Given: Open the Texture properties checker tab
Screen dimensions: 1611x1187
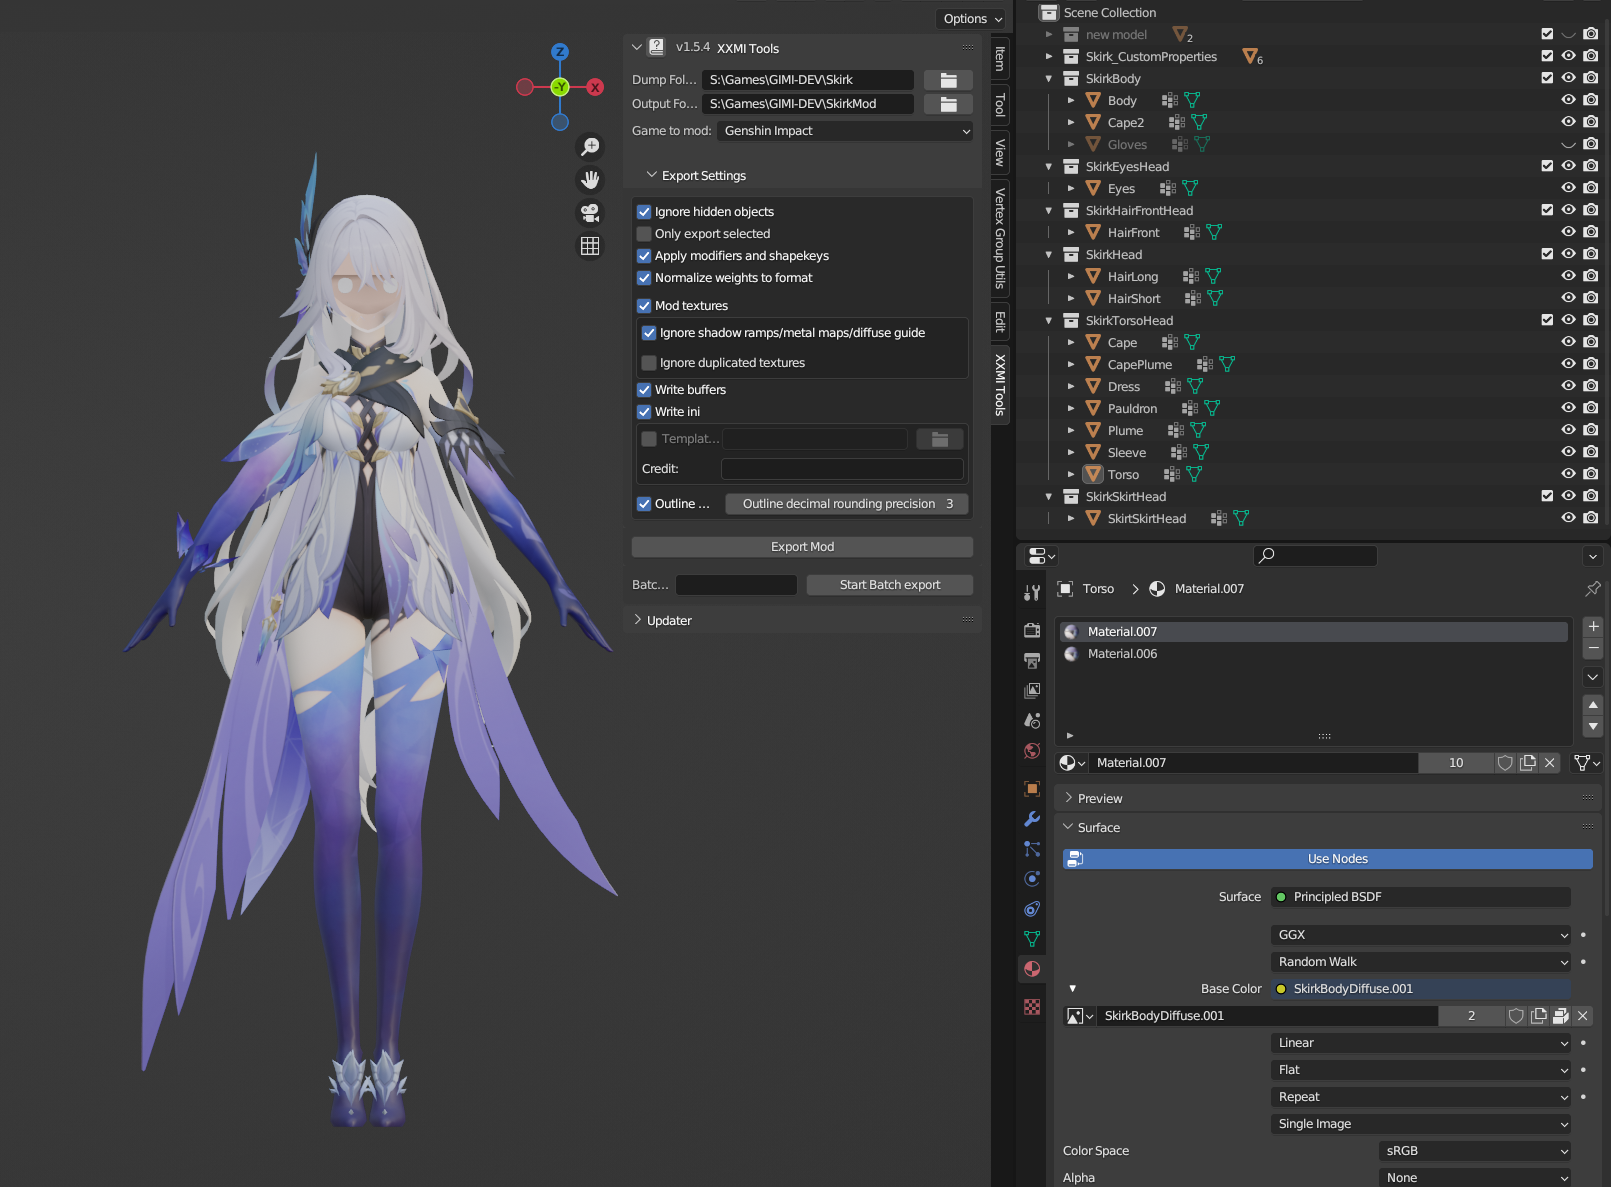Looking at the screenshot, I should (x=1032, y=1007).
